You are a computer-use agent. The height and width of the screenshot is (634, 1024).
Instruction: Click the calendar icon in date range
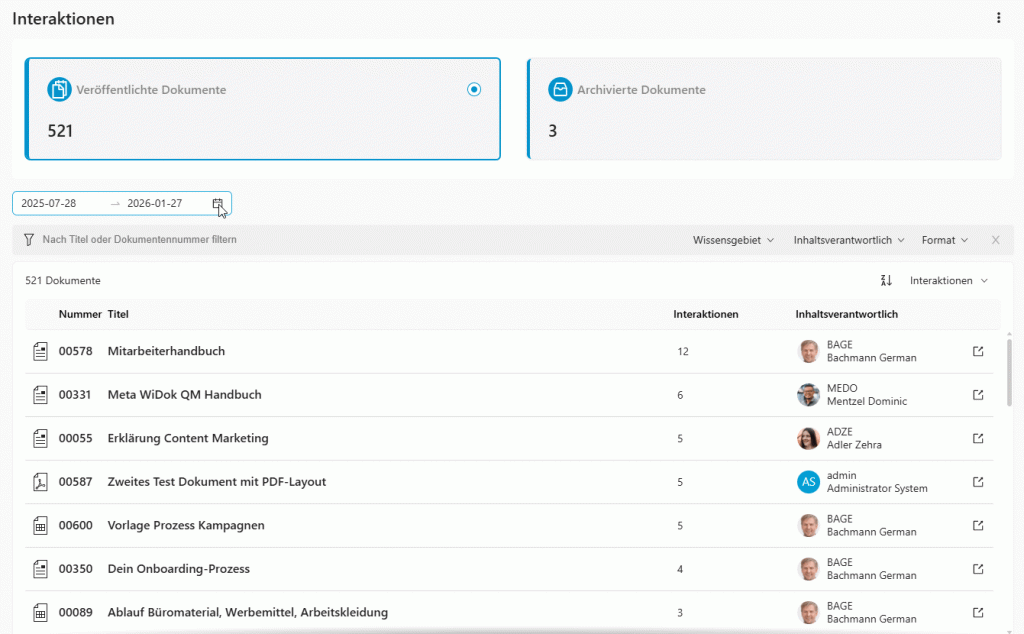(217, 204)
